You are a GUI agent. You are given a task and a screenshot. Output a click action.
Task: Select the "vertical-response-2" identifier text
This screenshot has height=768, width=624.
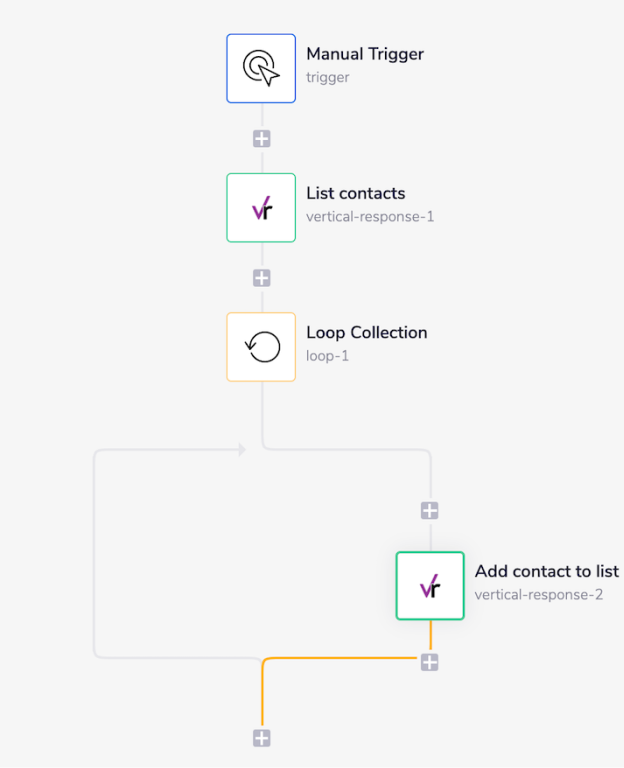click(x=539, y=594)
